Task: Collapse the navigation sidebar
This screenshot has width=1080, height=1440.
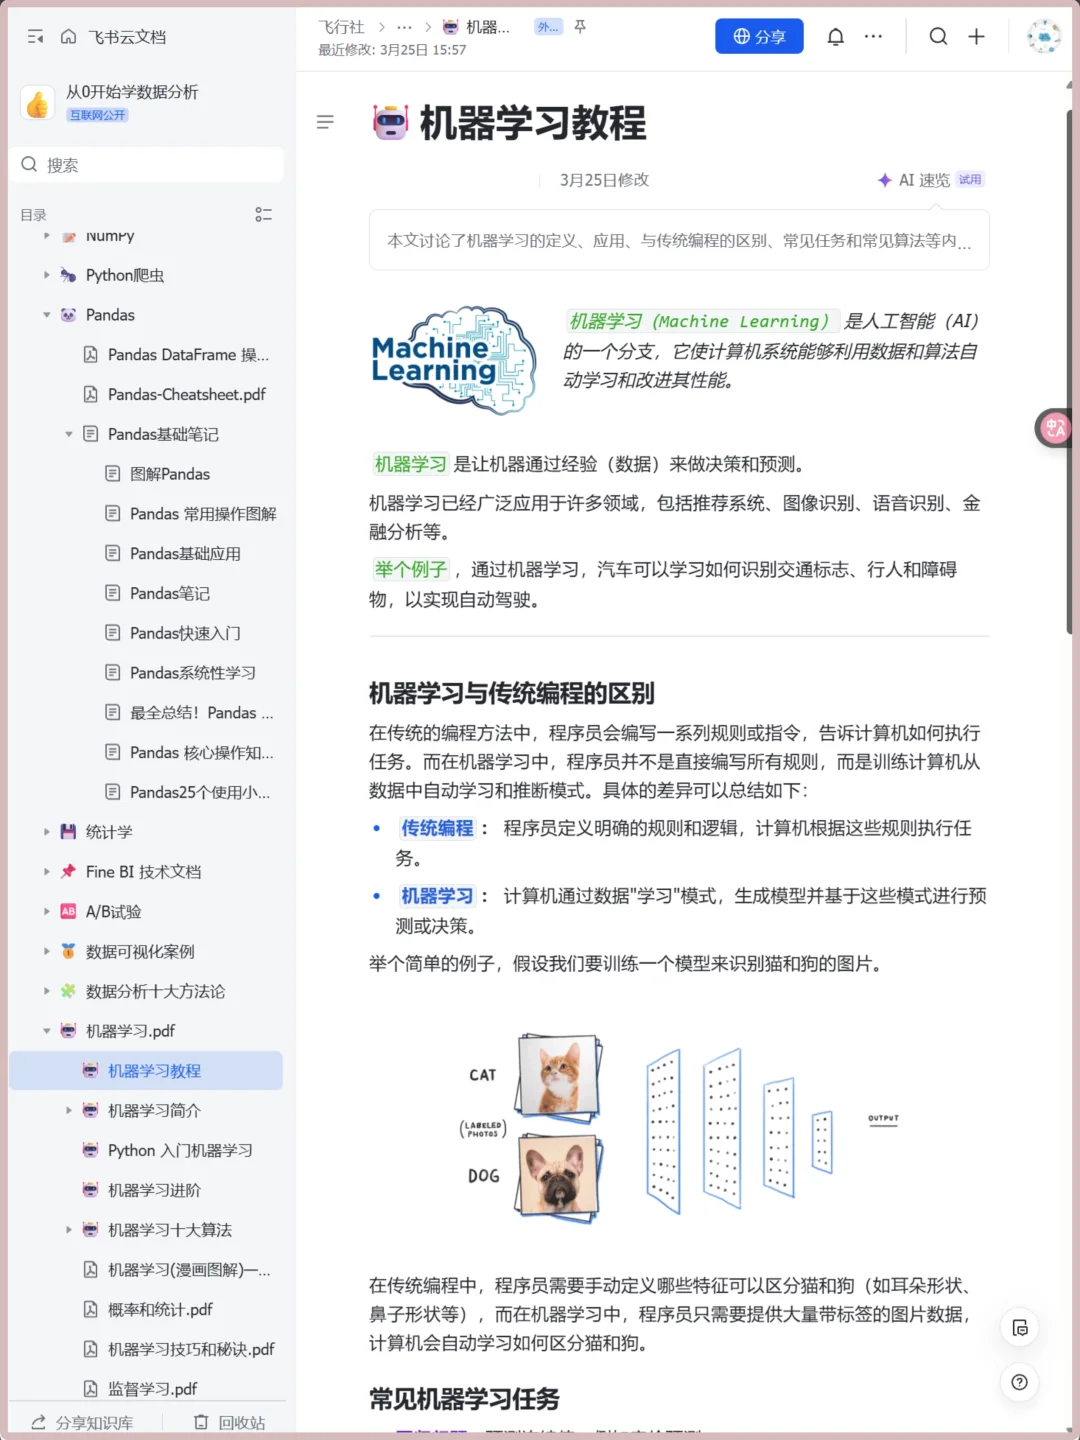Action: [x=35, y=36]
